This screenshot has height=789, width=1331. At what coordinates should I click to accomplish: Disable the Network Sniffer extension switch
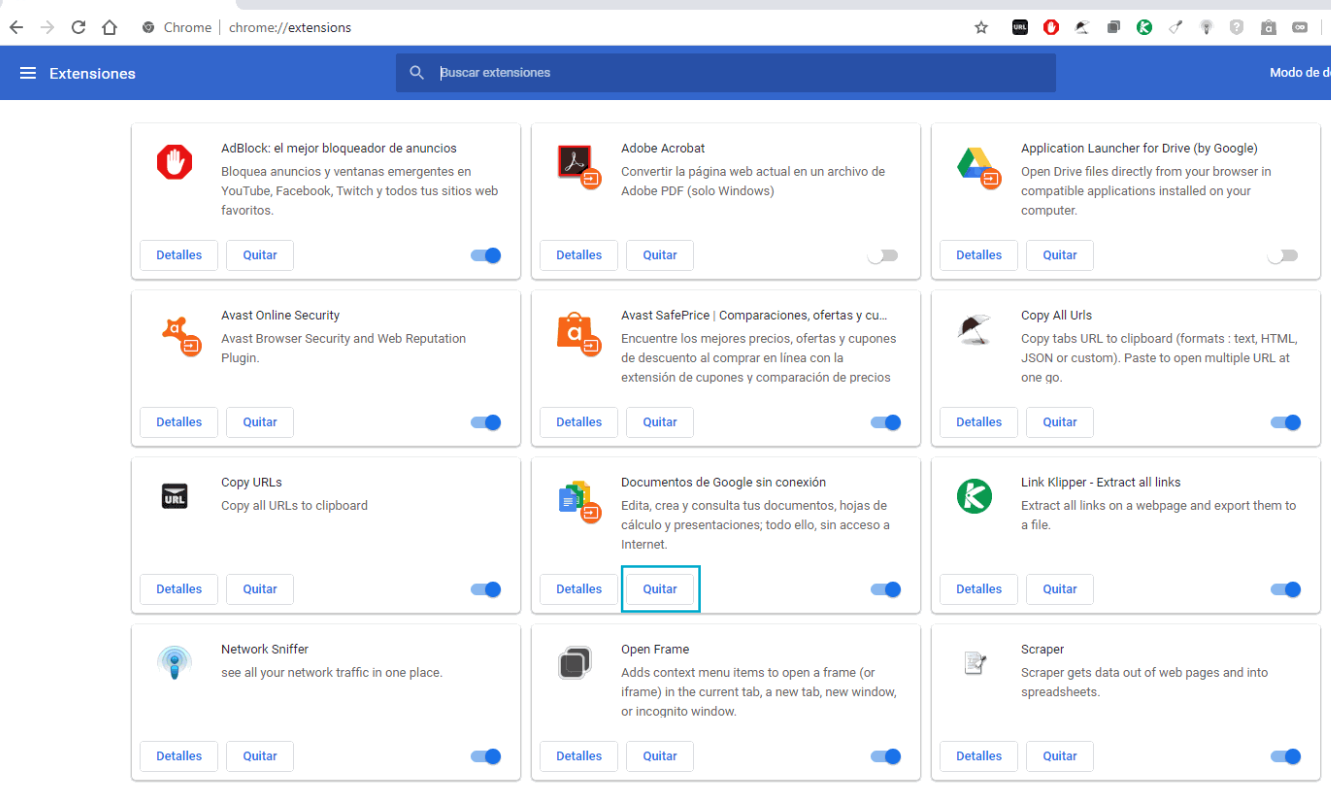coord(485,756)
